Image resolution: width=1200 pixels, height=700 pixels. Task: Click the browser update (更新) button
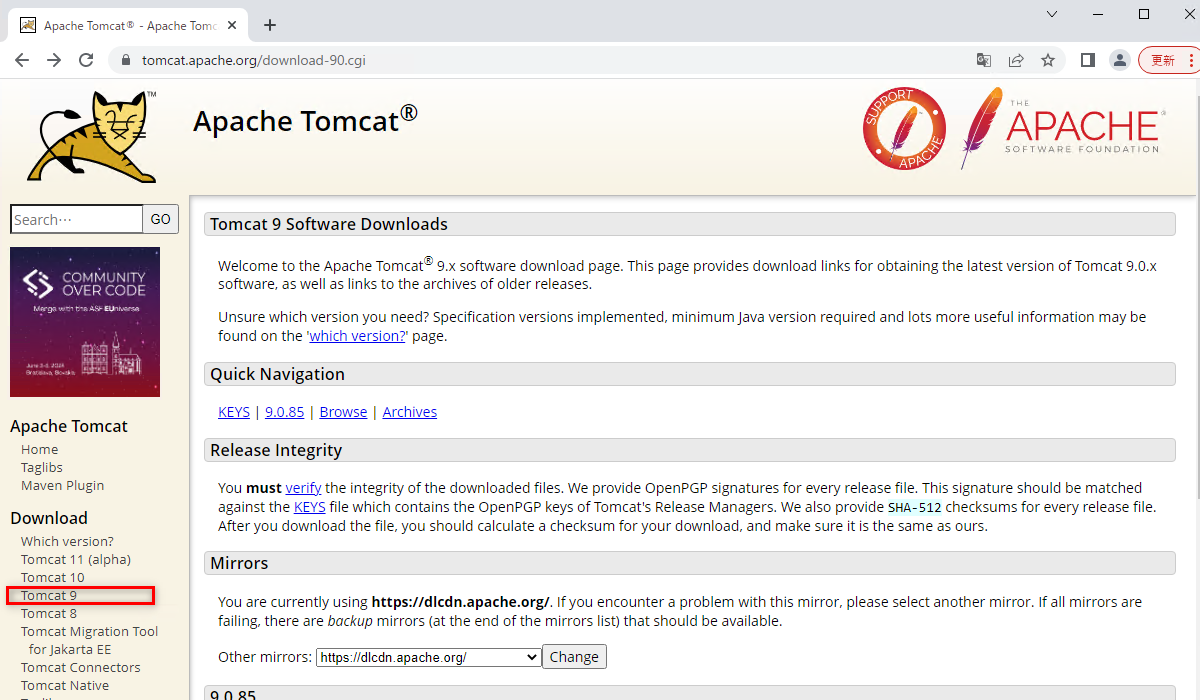tap(1168, 60)
